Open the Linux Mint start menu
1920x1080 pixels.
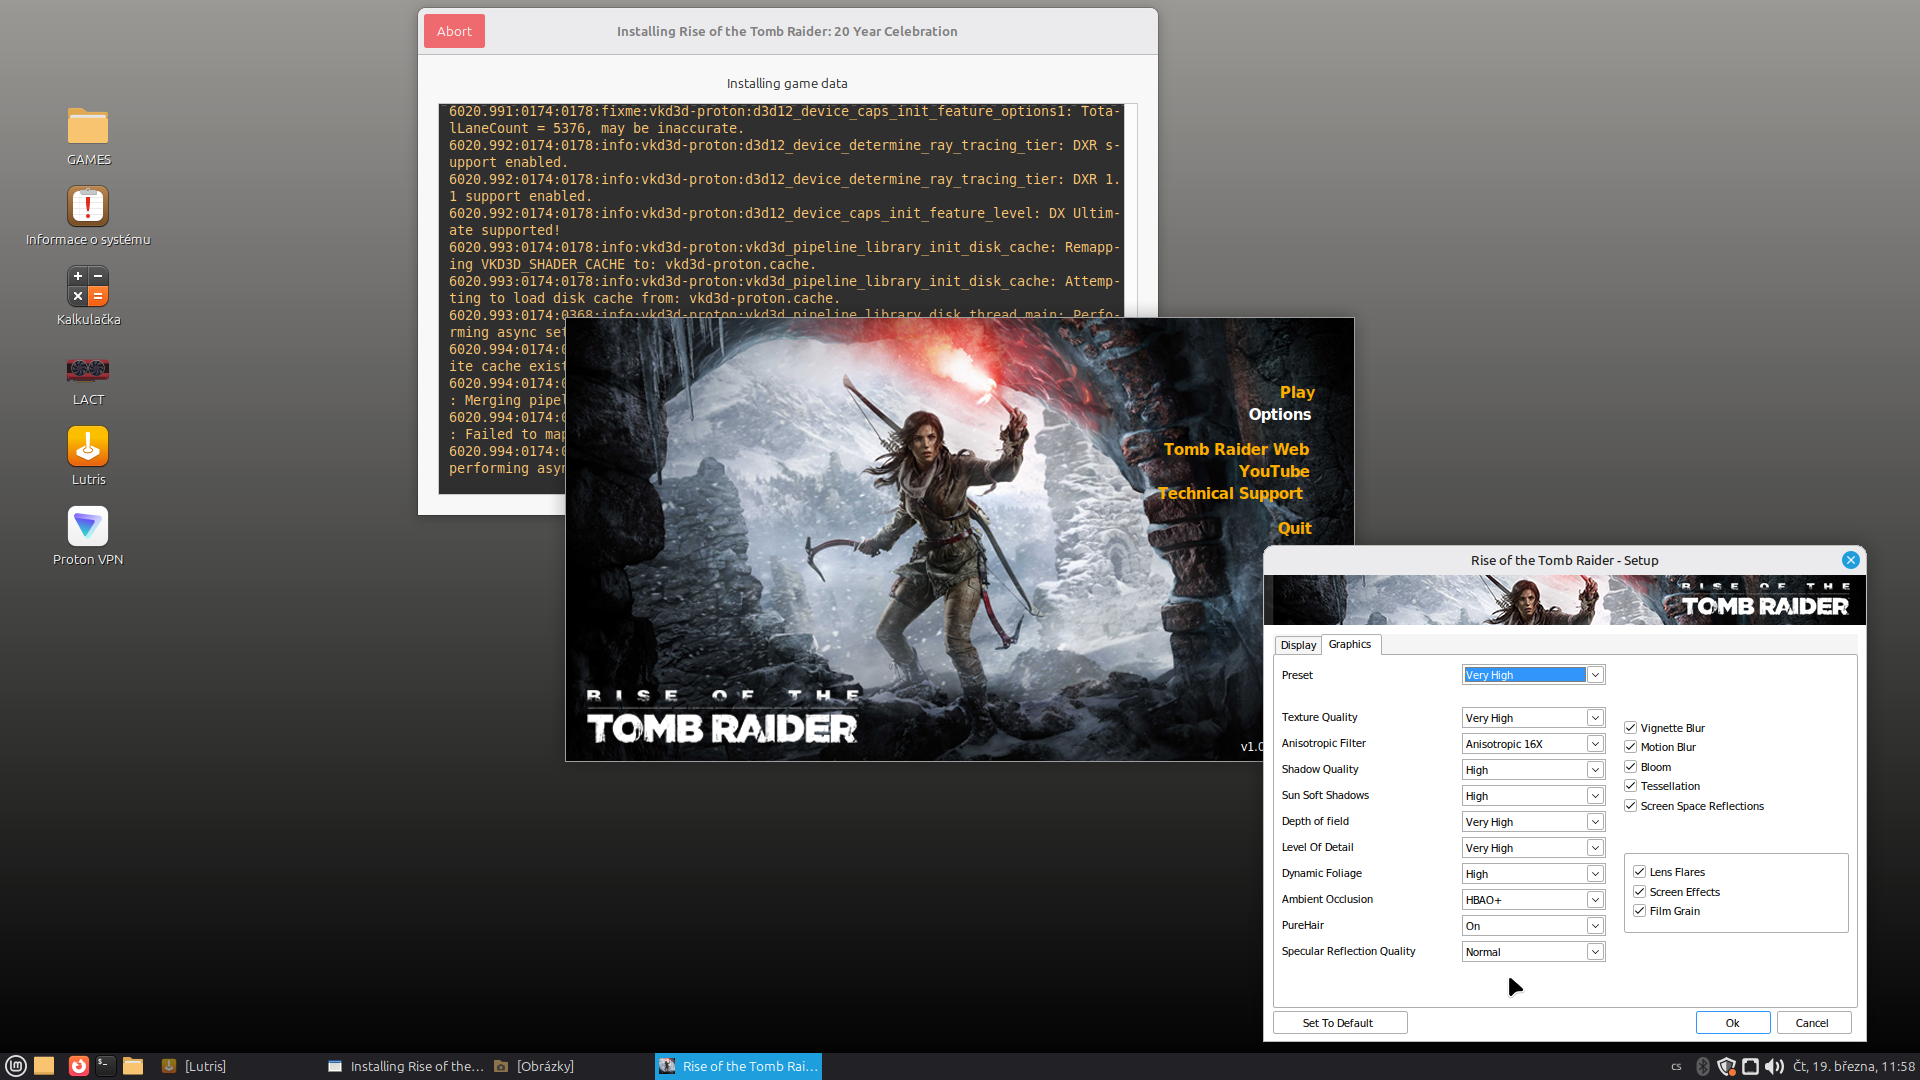click(15, 1066)
